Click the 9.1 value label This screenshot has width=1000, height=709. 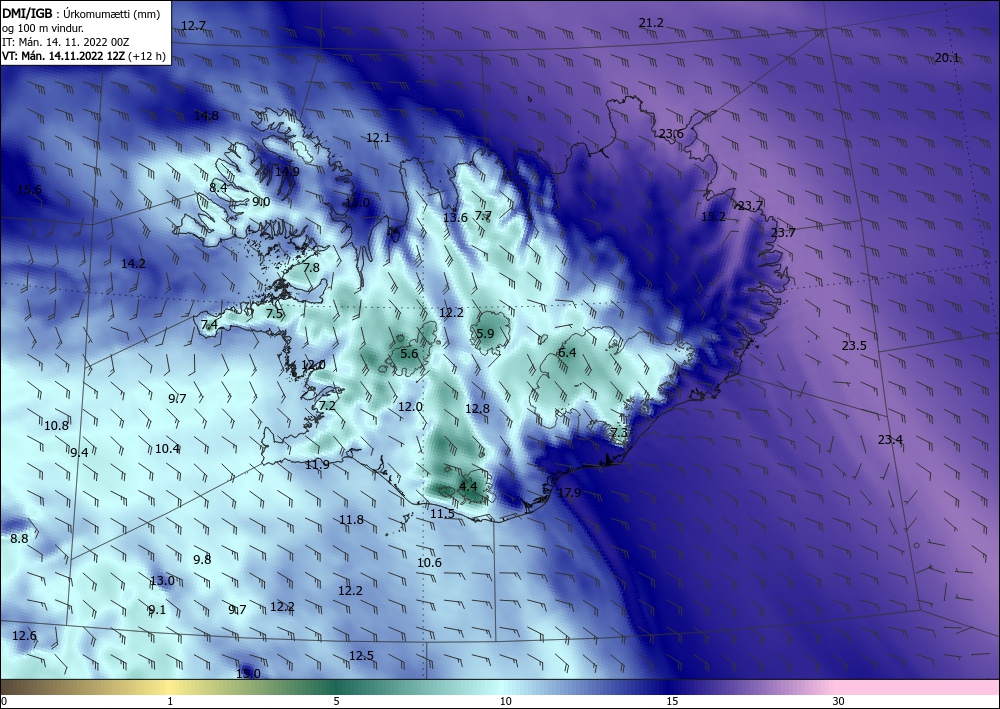click(x=157, y=610)
